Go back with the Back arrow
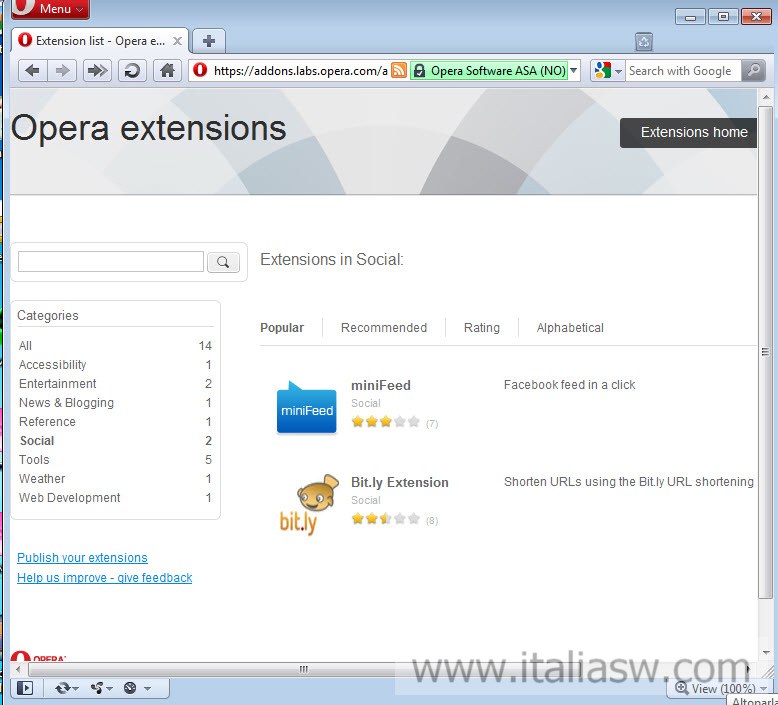 tap(33, 70)
